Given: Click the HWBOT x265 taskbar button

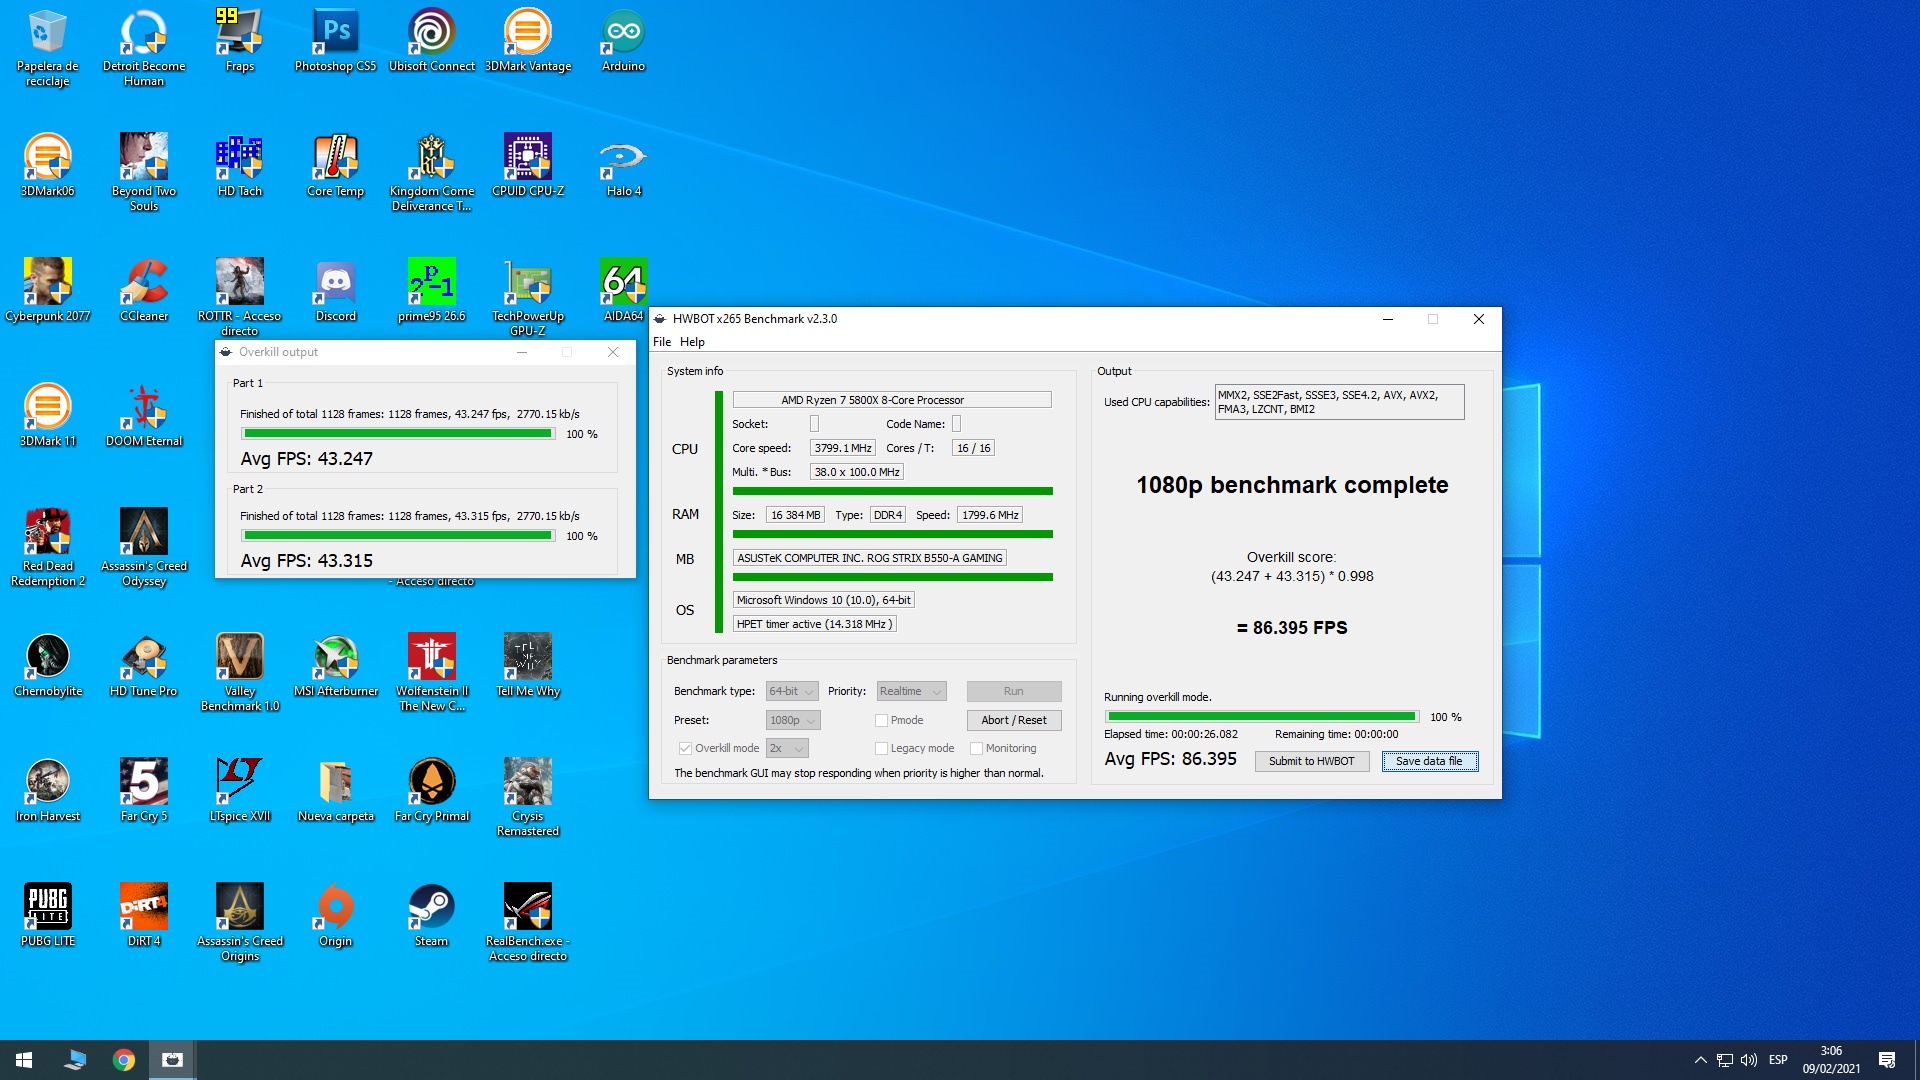Looking at the screenshot, I should [172, 1060].
